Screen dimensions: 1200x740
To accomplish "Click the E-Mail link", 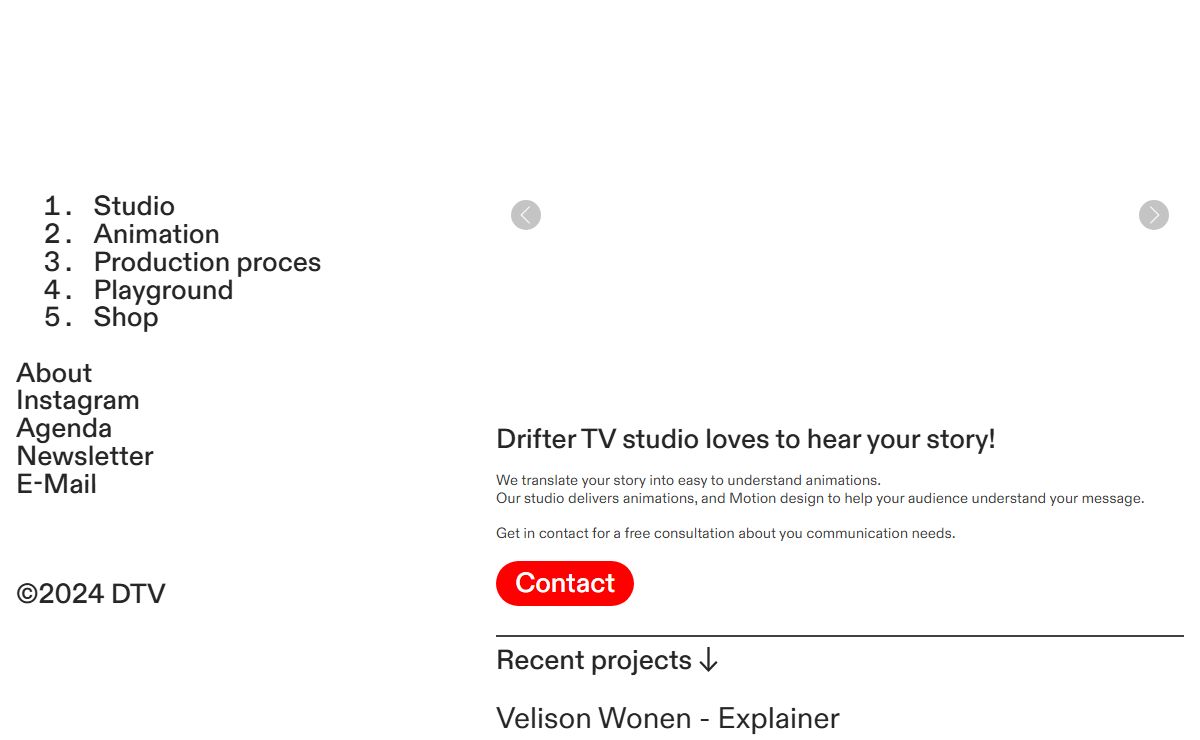I will point(57,484).
